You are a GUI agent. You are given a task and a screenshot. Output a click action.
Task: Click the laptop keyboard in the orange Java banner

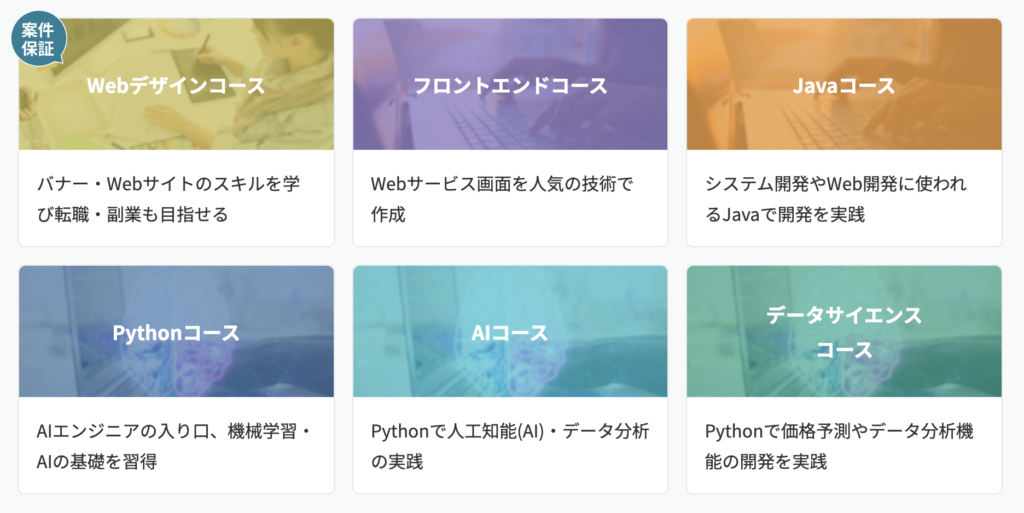830,125
